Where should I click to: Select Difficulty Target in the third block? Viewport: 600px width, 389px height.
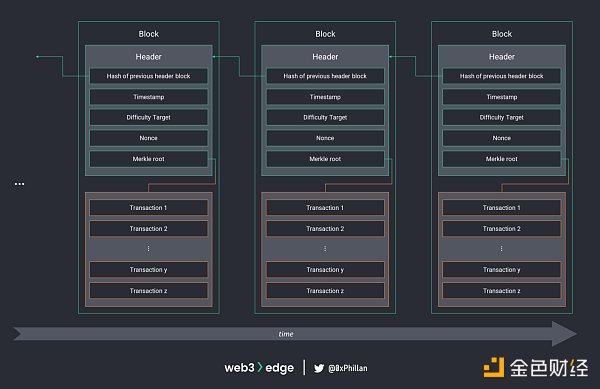[502, 117]
